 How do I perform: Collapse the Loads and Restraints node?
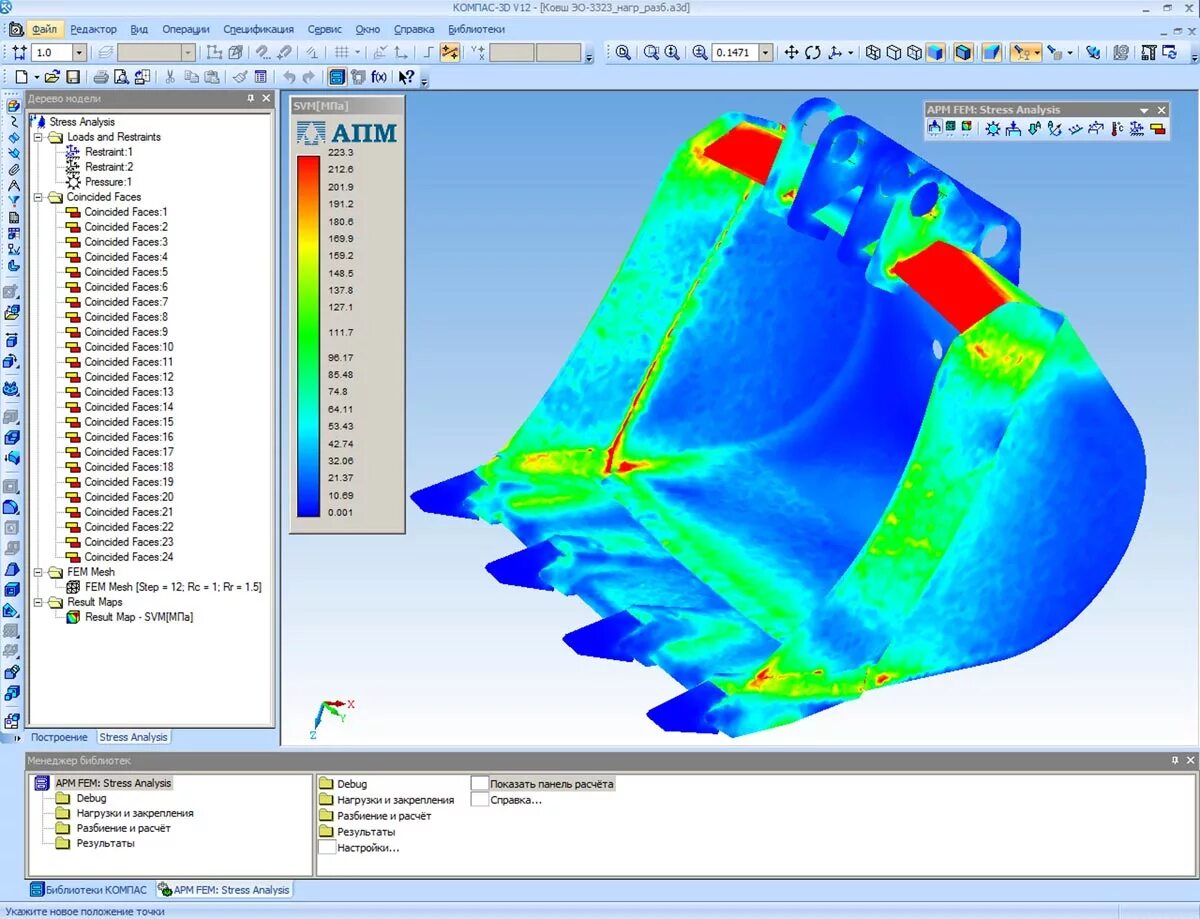pos(39,137)
